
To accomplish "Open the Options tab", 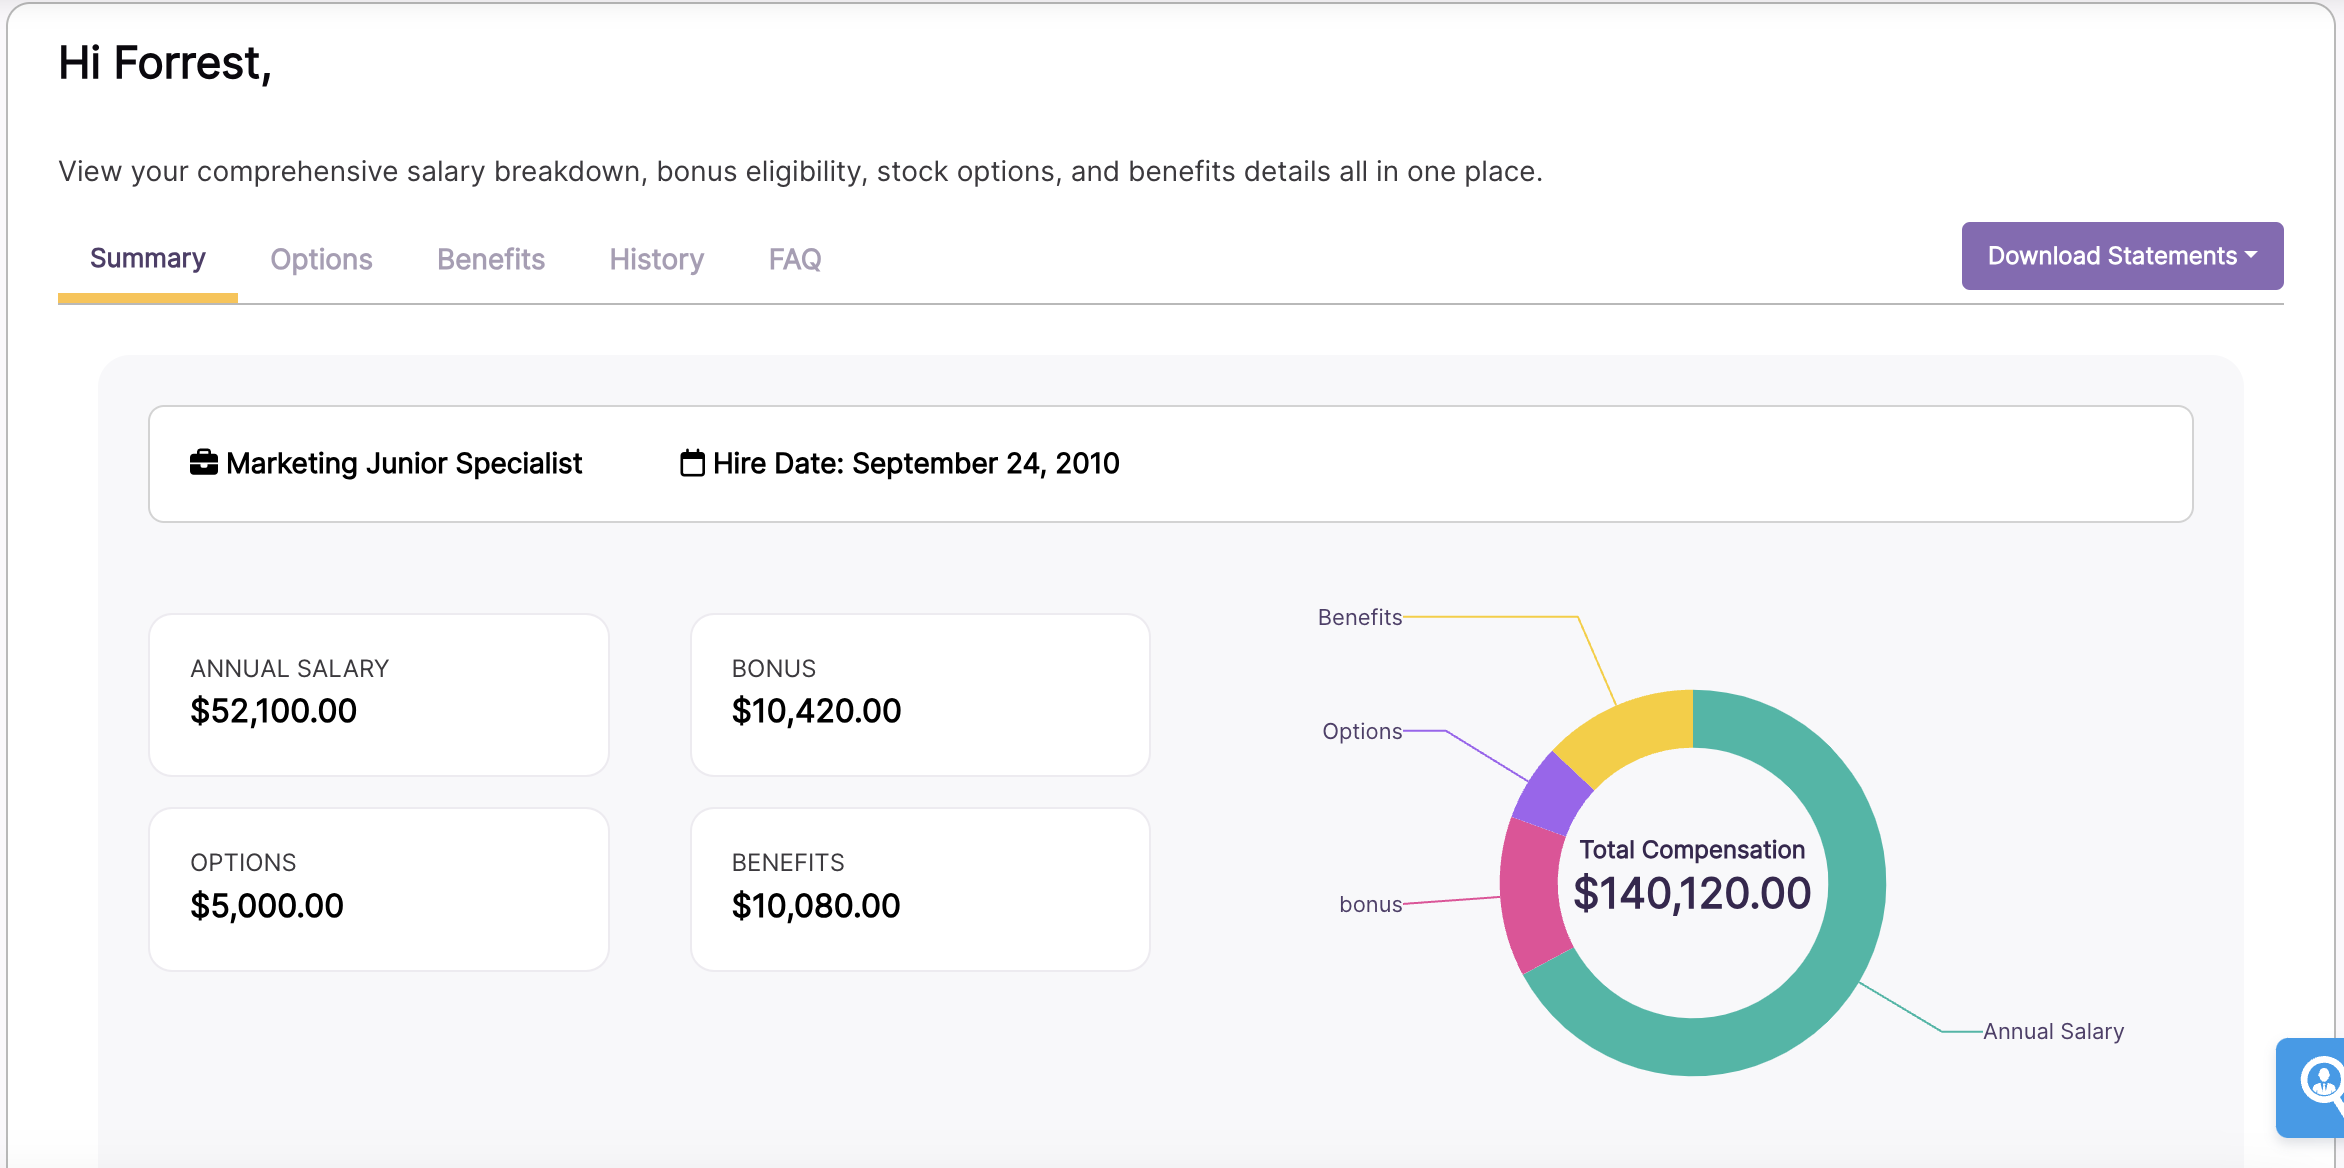I will [x=321, y=259].
